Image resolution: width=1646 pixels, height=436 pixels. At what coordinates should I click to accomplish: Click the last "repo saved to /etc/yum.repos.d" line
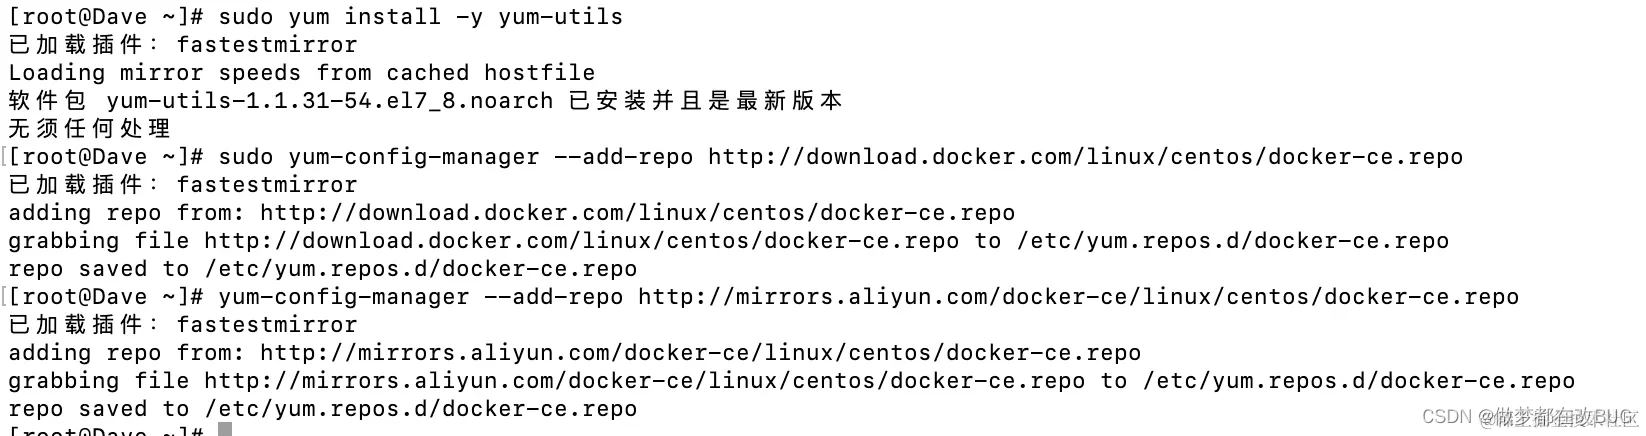click(x=323, y=409)
